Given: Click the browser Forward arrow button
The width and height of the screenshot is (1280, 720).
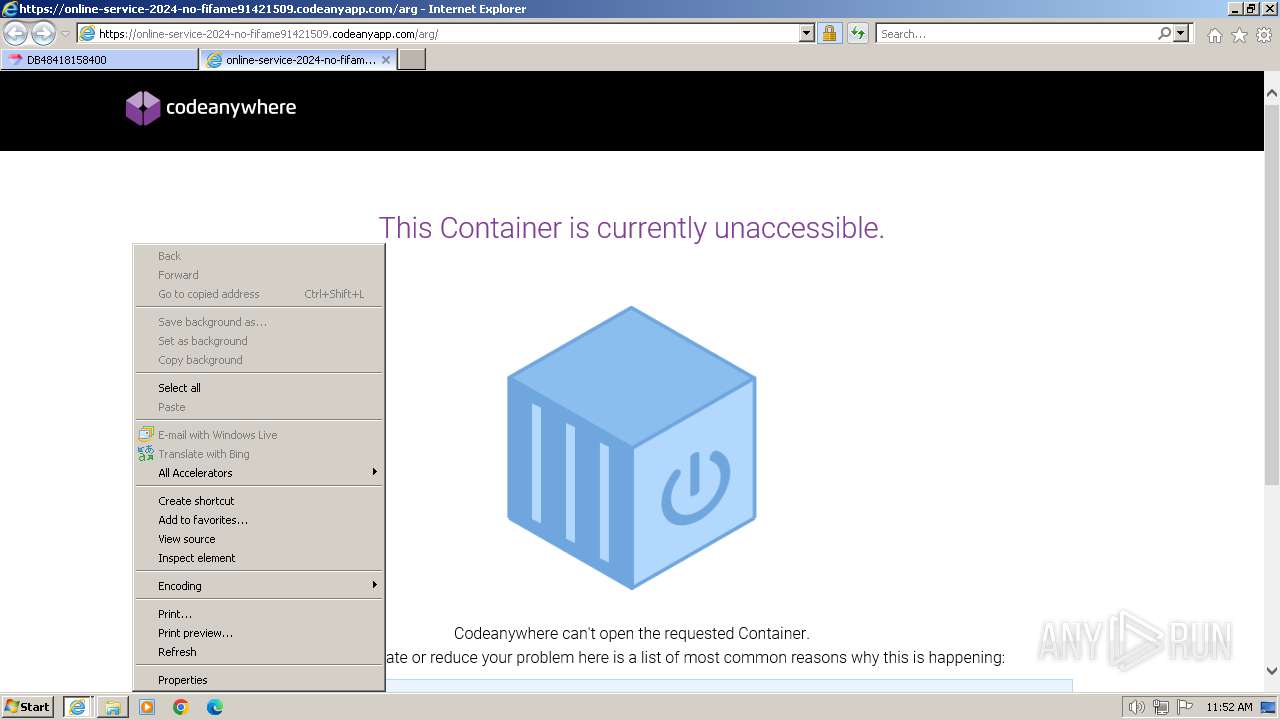Looking at the screenshot, I should [43, 34].
